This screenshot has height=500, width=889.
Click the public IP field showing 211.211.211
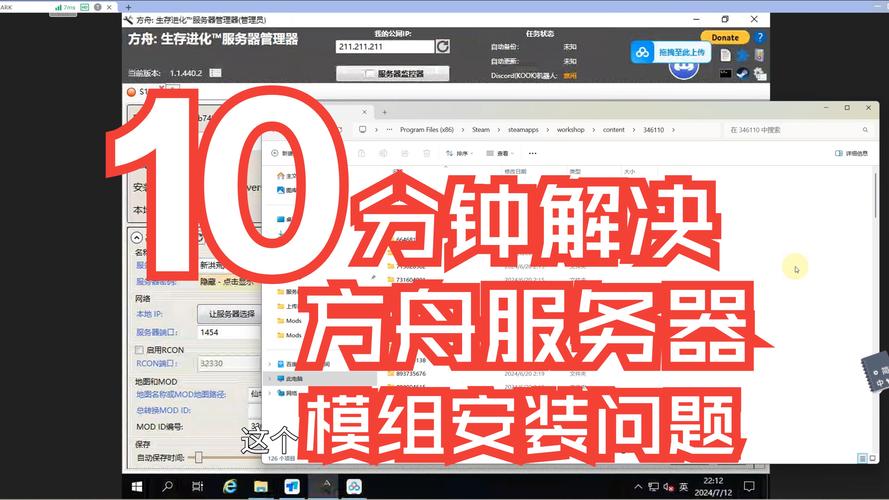[384, 46]
